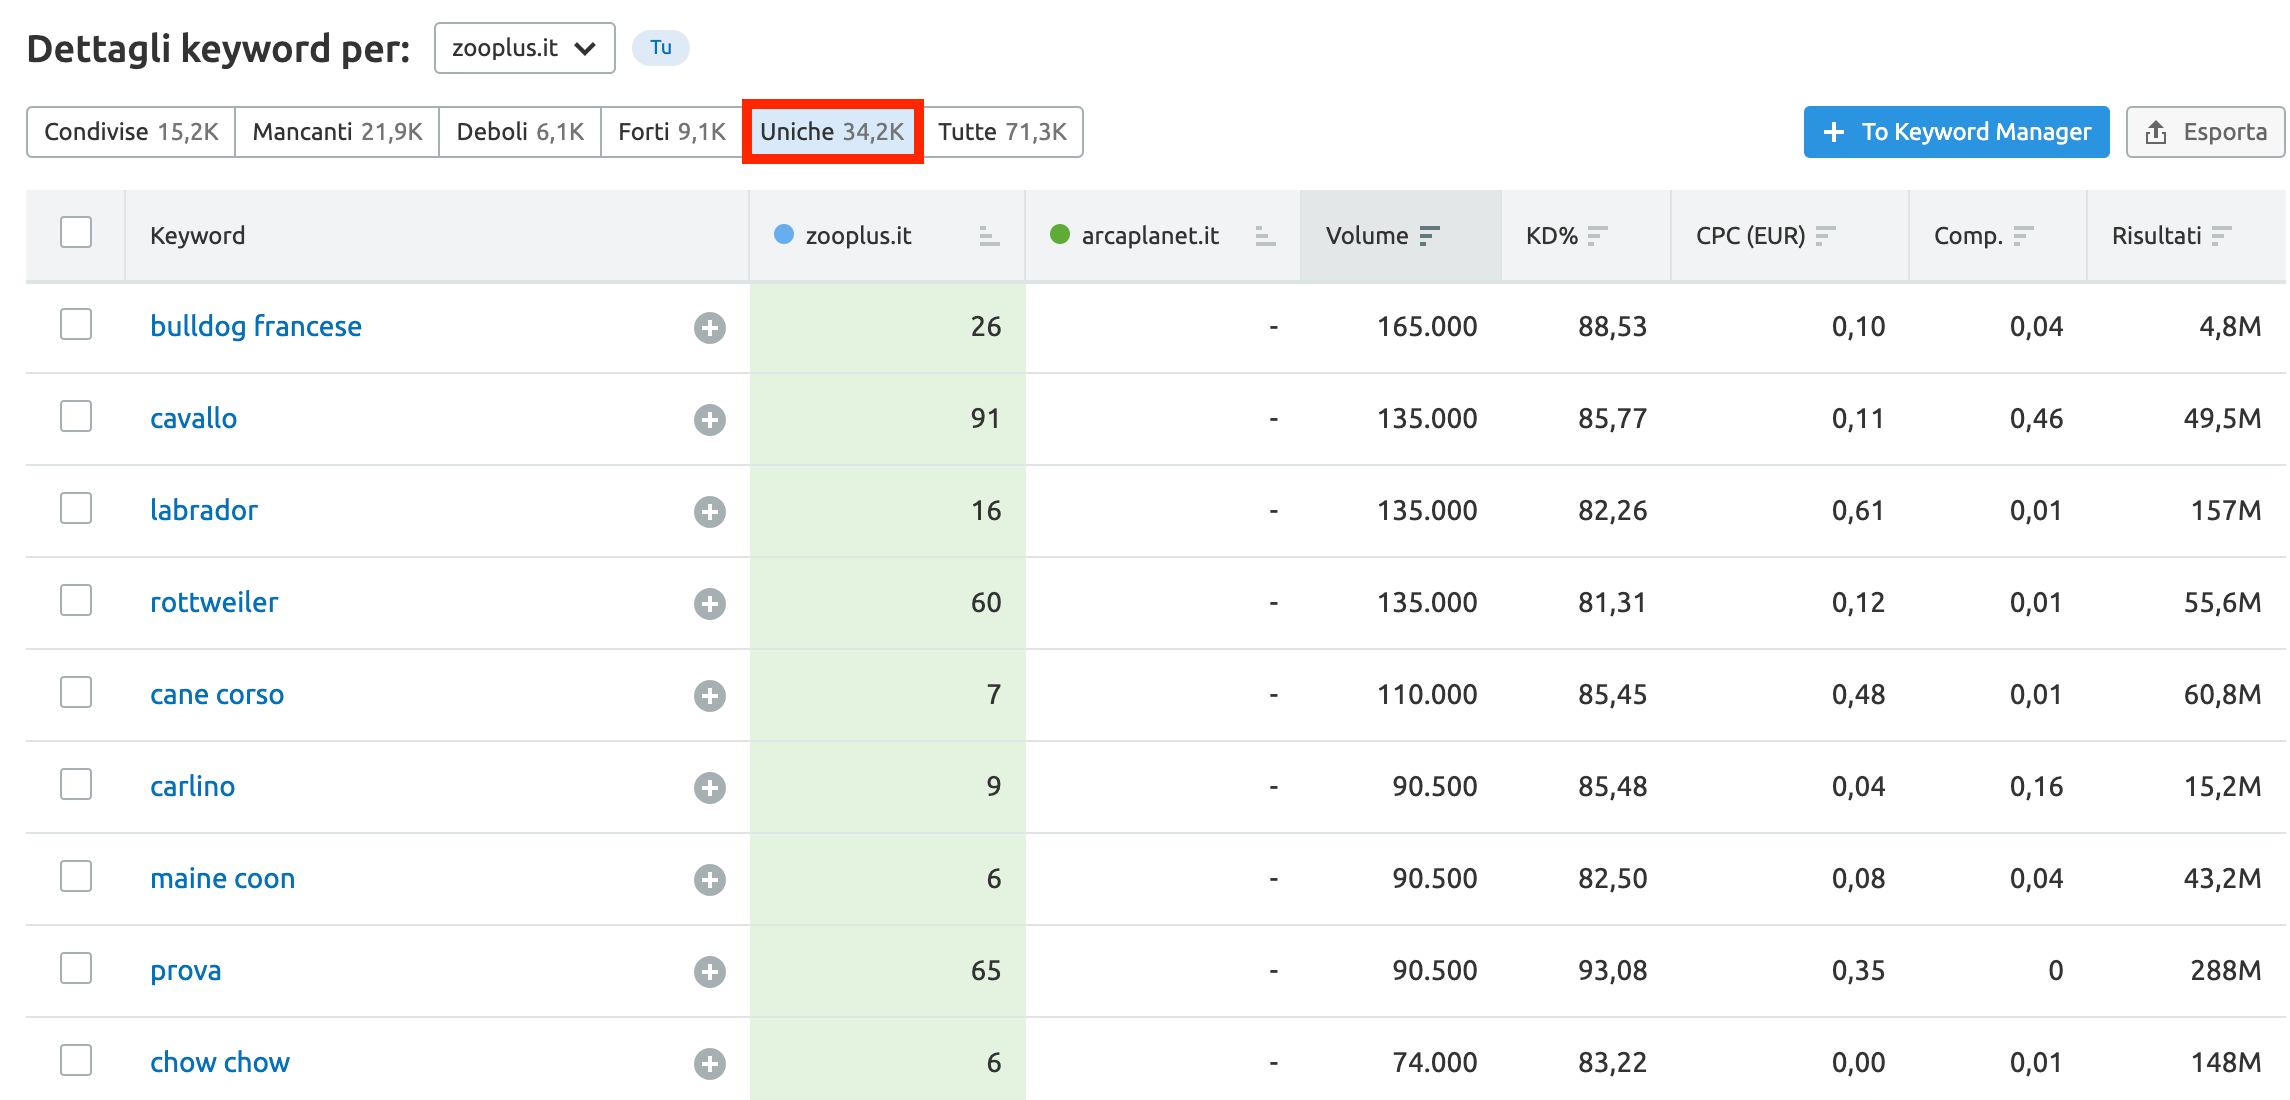Sort by Comp. column icon

point(2023,236)
